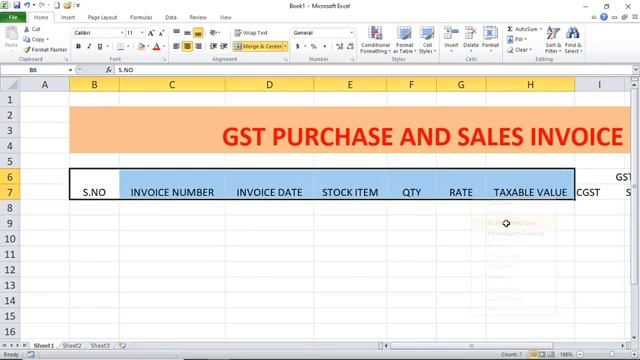Click the Fill Color bucket icon
This screenshot has height=360, width=640.
point(141,47)
